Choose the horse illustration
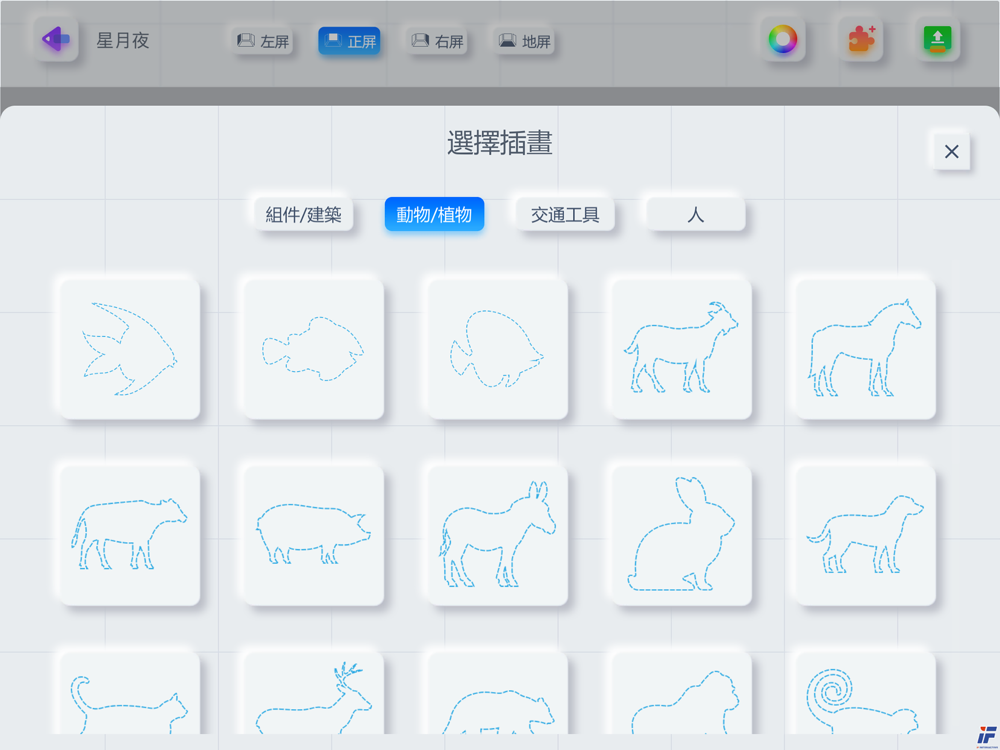 865,349
